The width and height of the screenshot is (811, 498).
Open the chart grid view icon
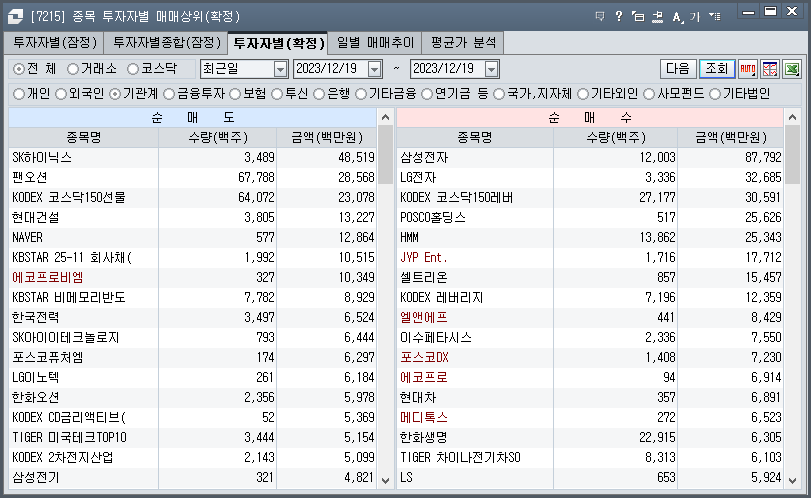click(770, 69)
